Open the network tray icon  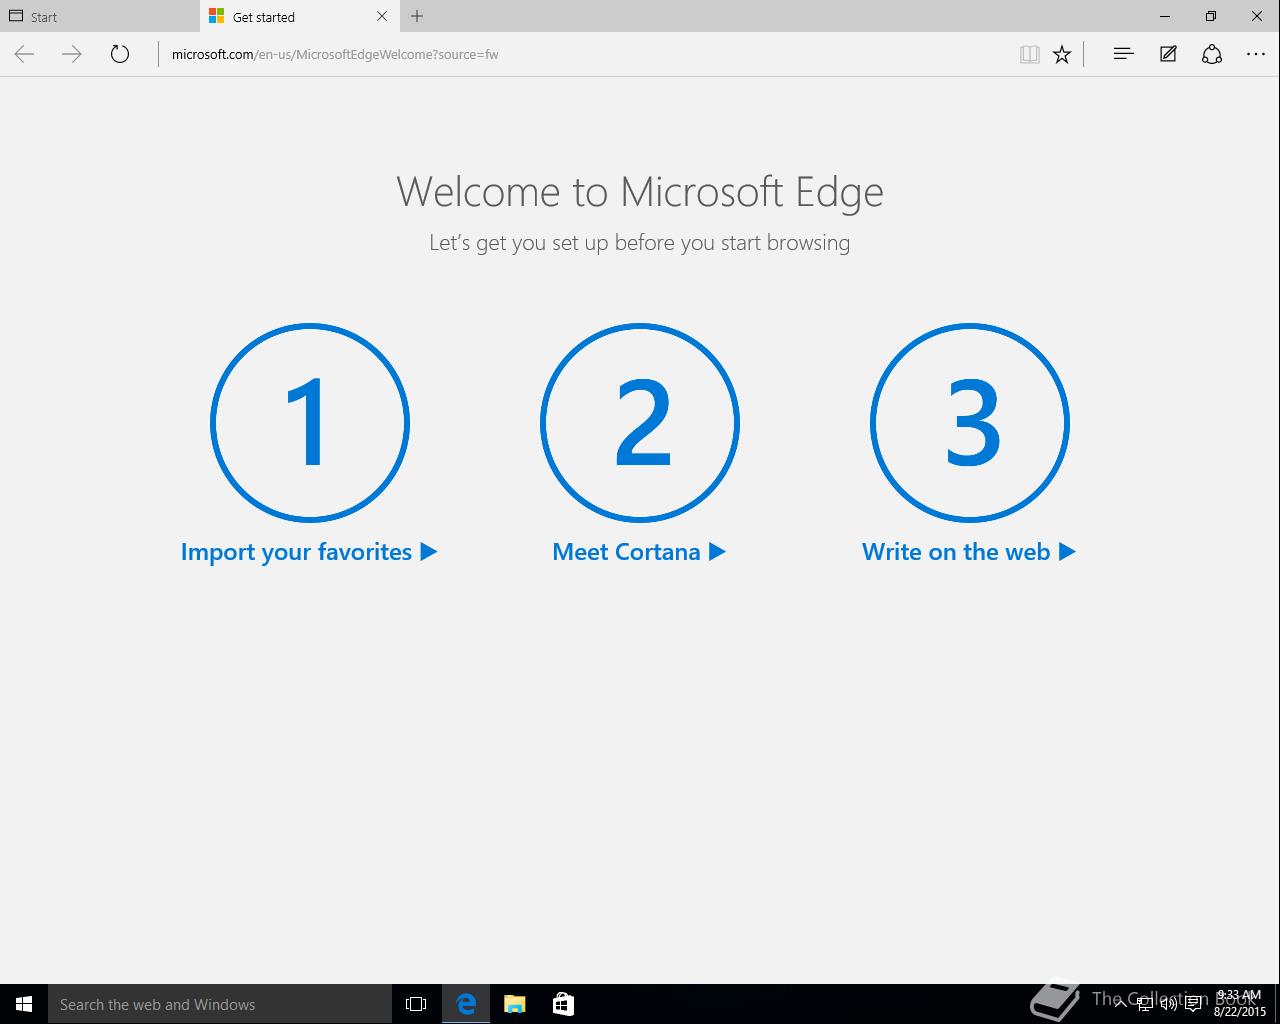coord(1145,1004)
